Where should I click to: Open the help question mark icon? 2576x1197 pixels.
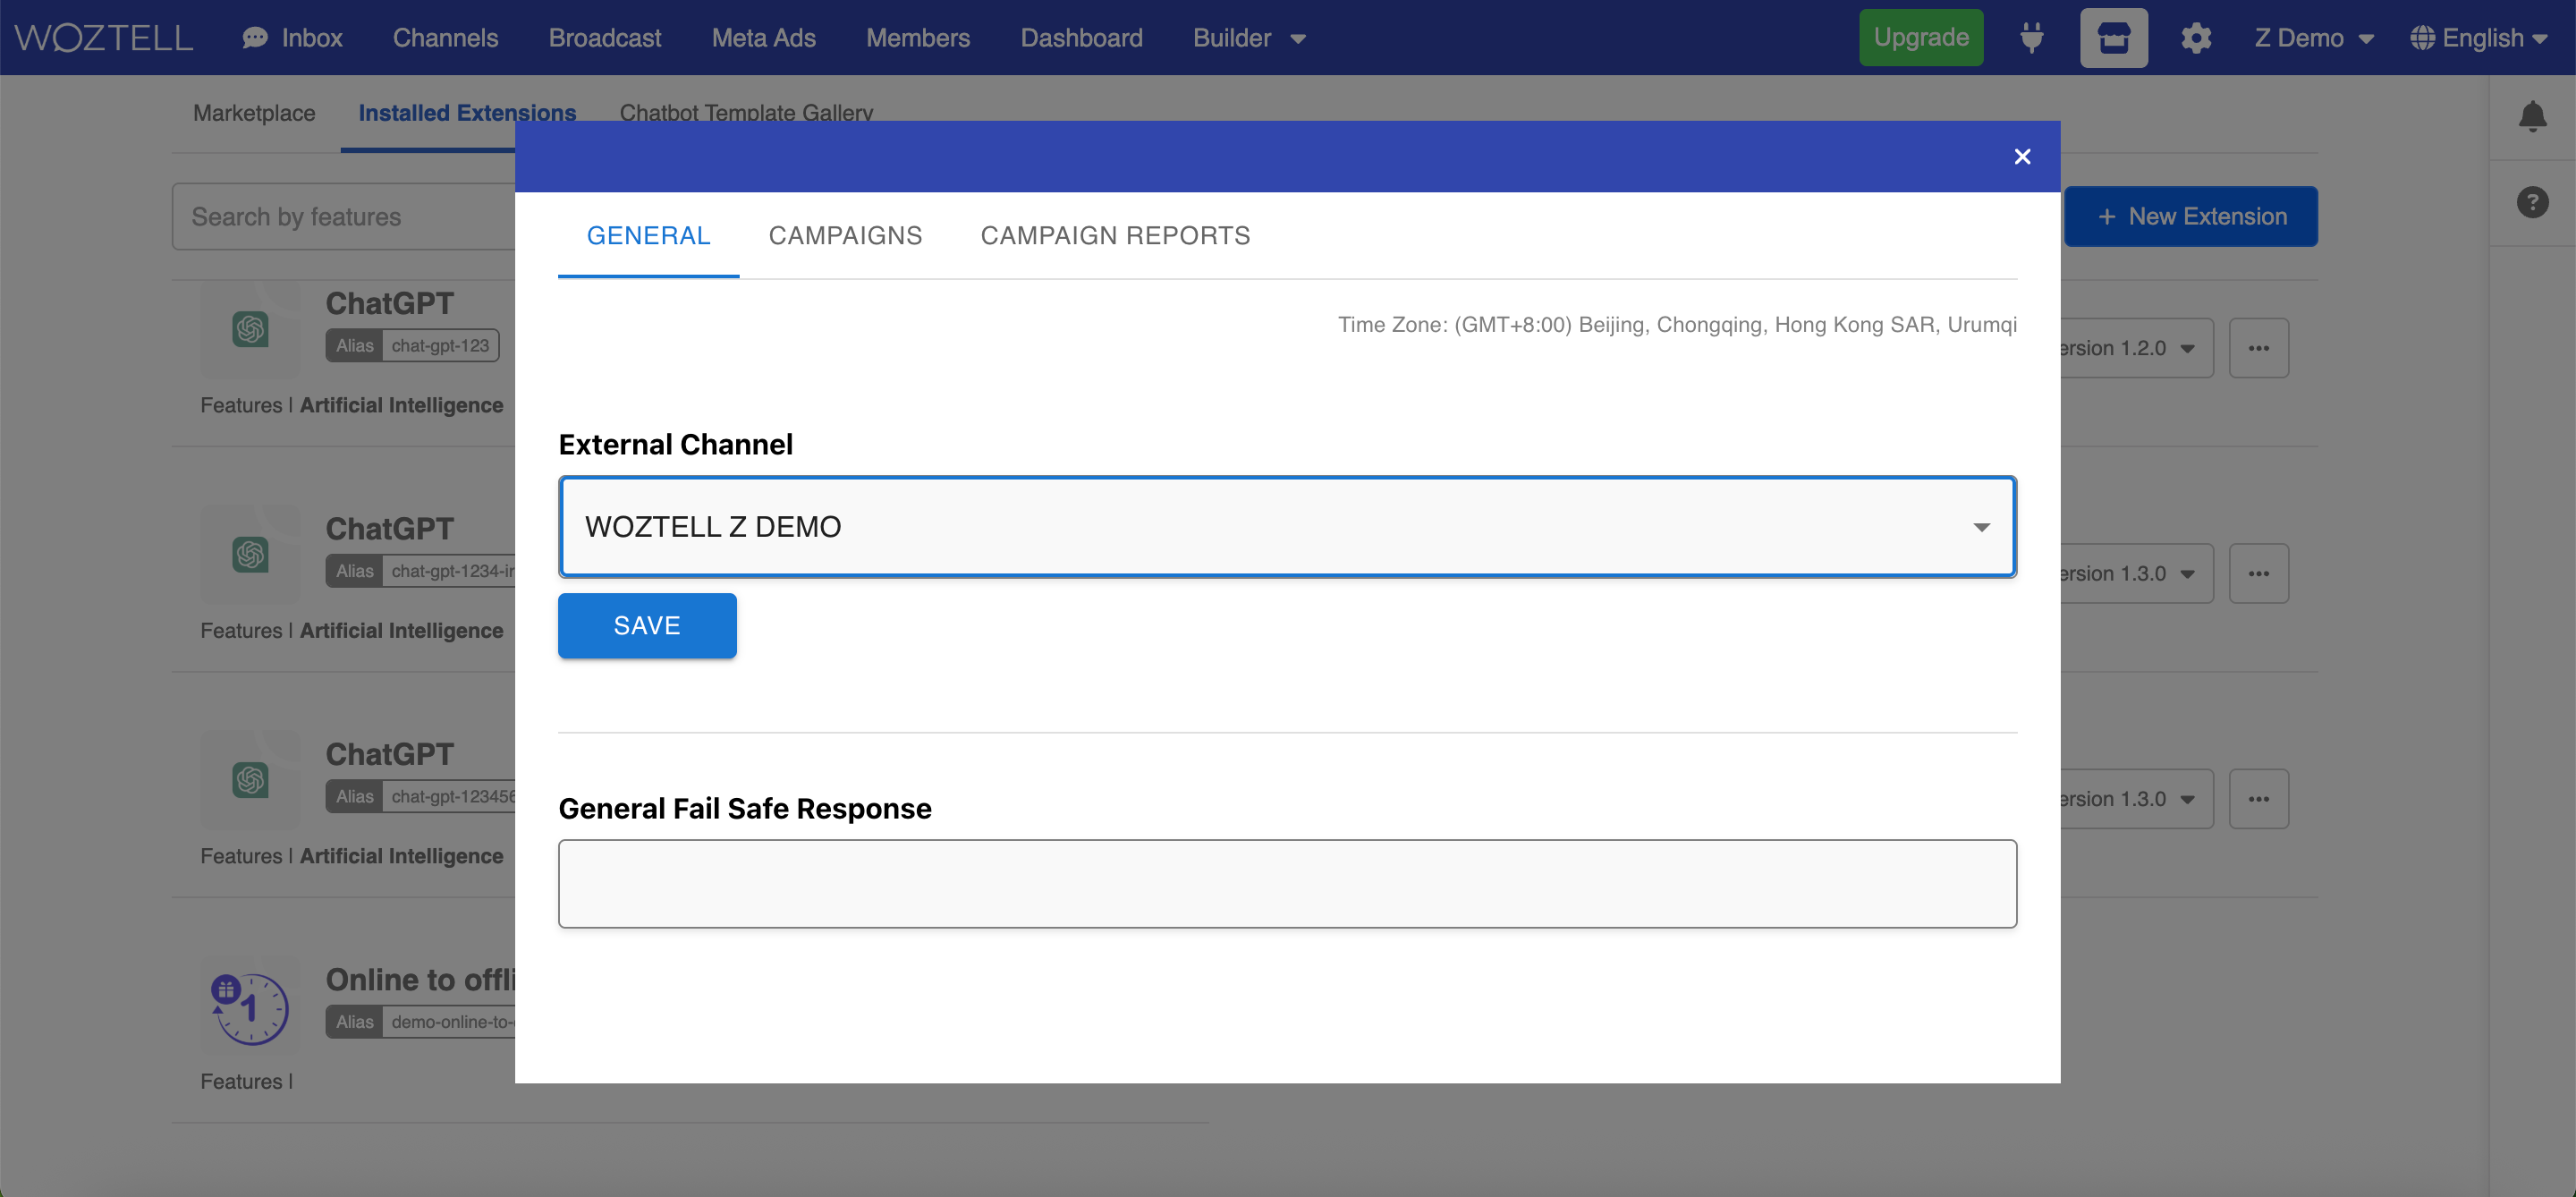tap(2532, 202)
